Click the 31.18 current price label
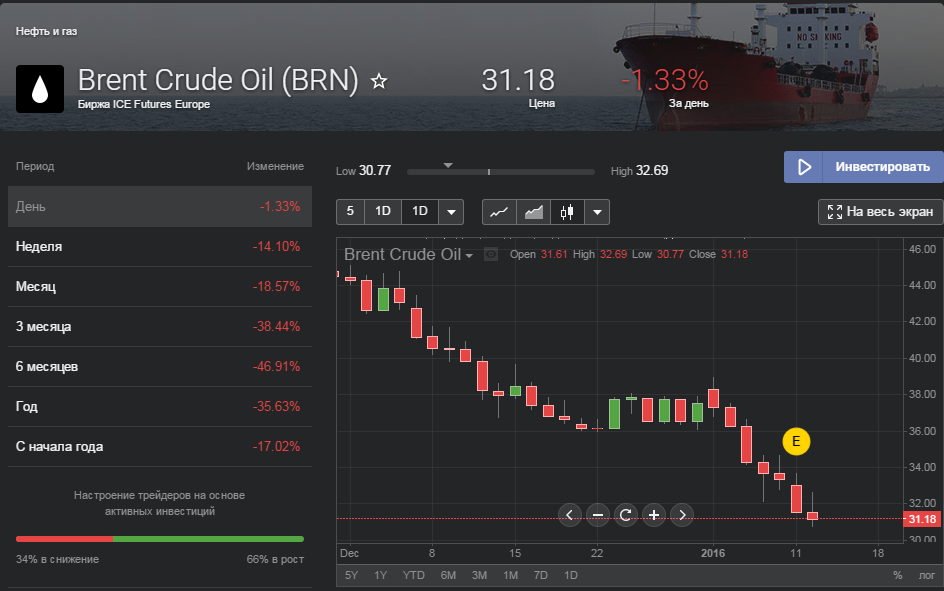 (x=922, y=519)
